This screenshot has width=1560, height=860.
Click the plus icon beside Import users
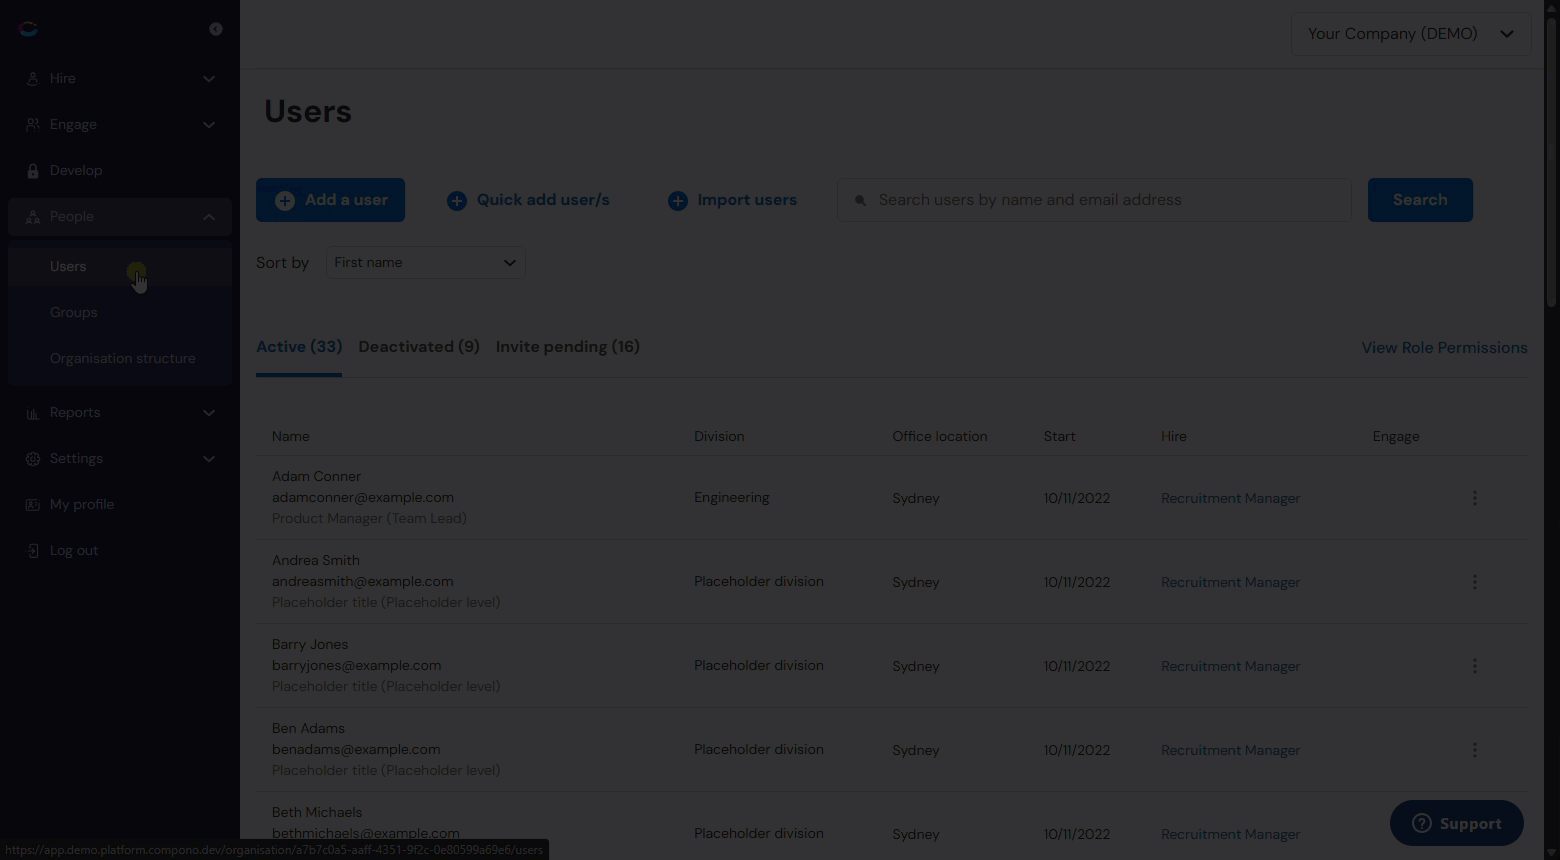click(x=678, y=200)
